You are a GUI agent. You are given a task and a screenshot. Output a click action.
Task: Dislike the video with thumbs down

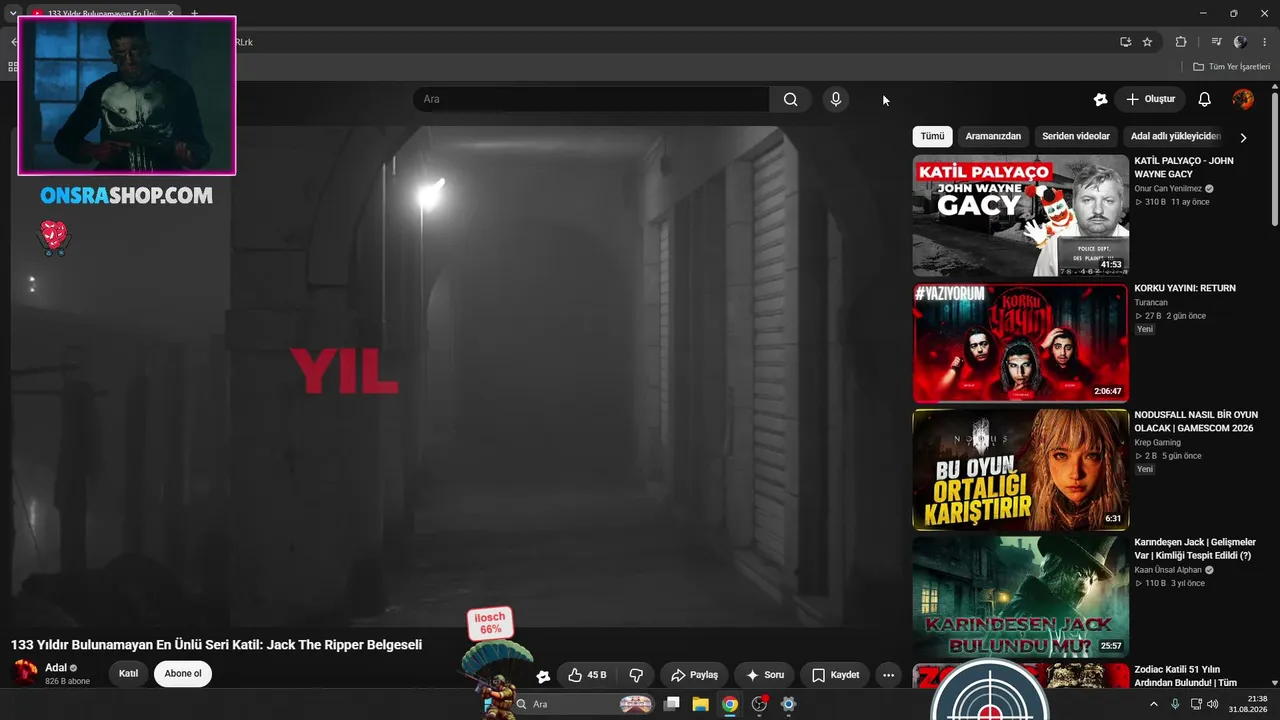tap(636, 675)
